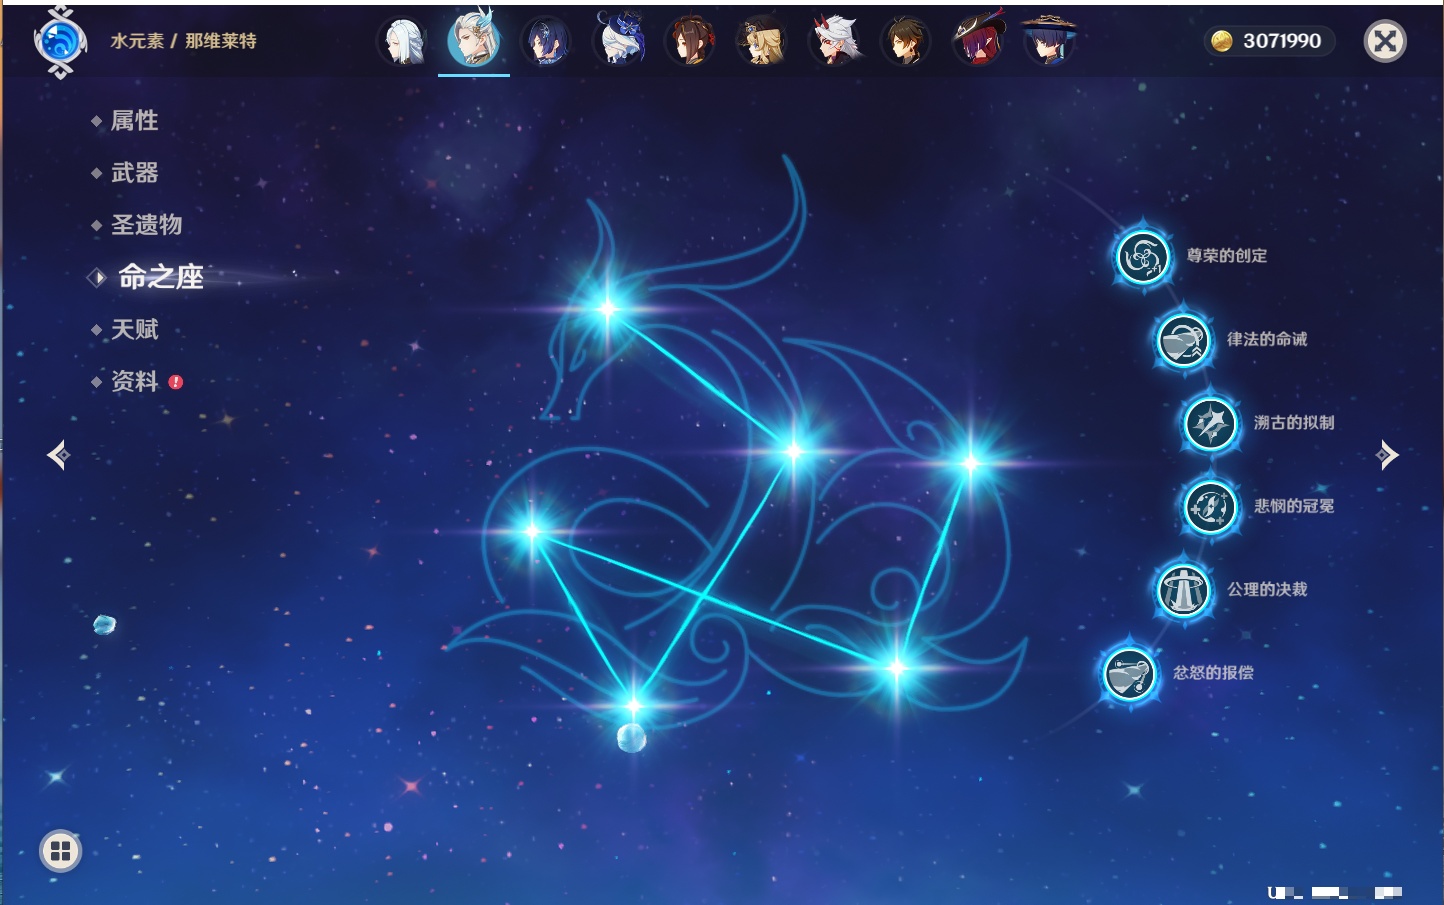Open the 资料 profile menu
This screenshot has height=905, width=1444.
click(x=135, y=381)
